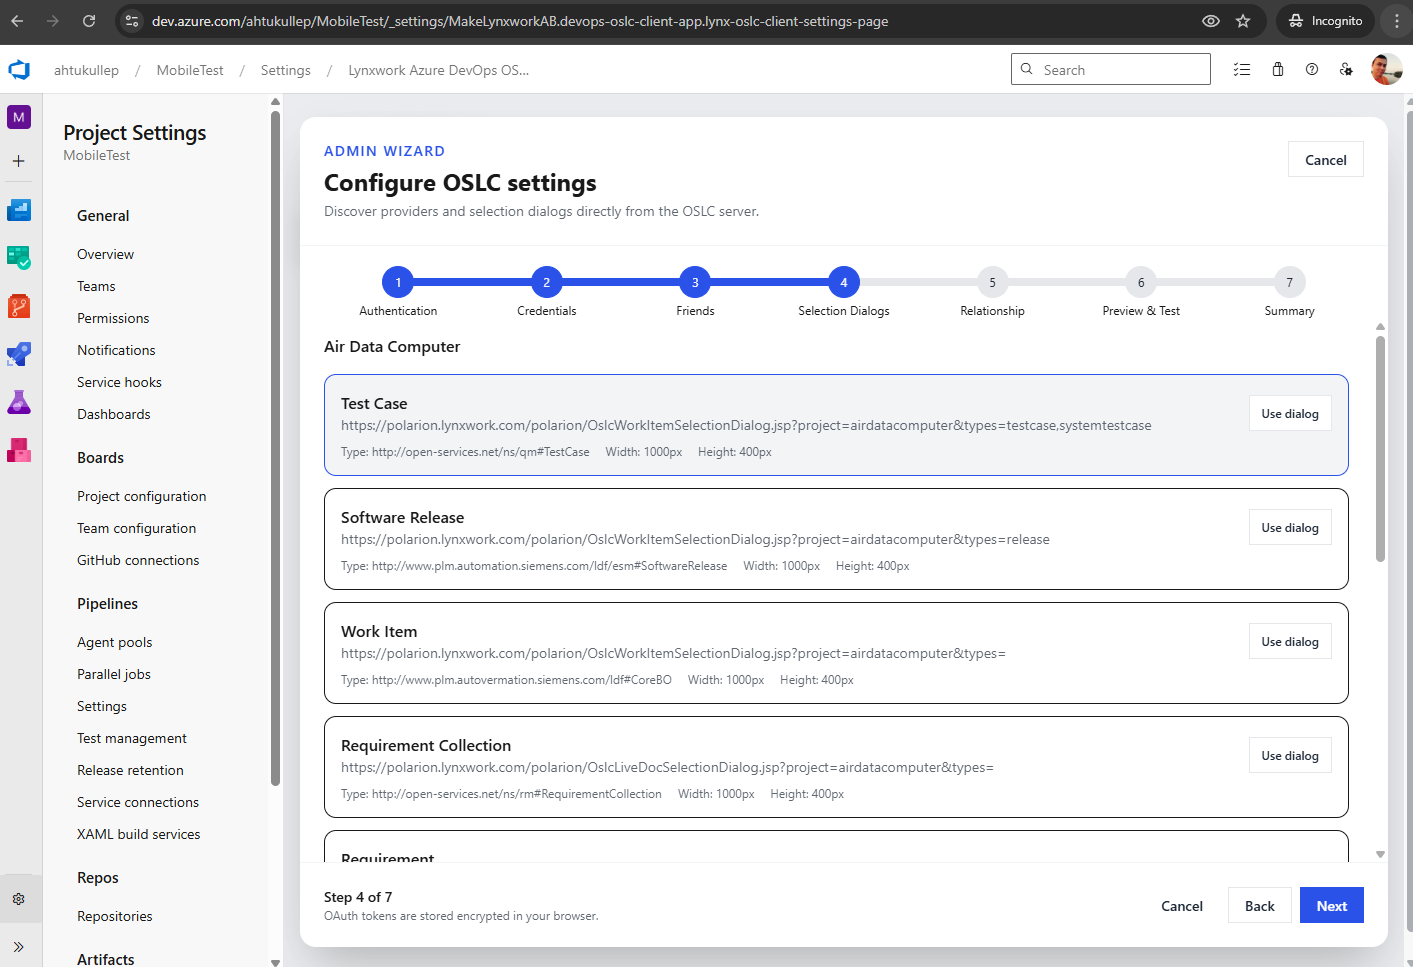This screenshot has width=1413, height=967.
Task: Open Repos hub icon in left rail
Action: 19,306
